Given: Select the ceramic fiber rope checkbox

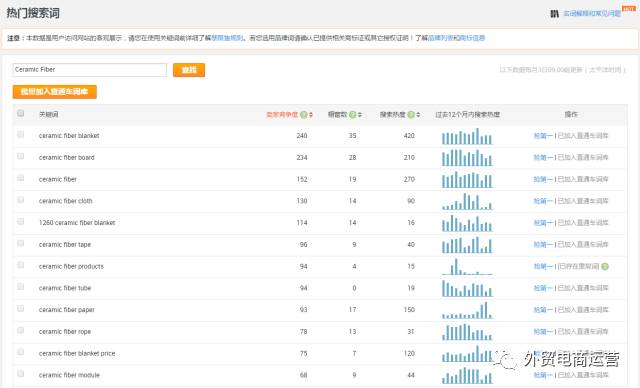Looking at the screenshot, I should click(20, 330).
